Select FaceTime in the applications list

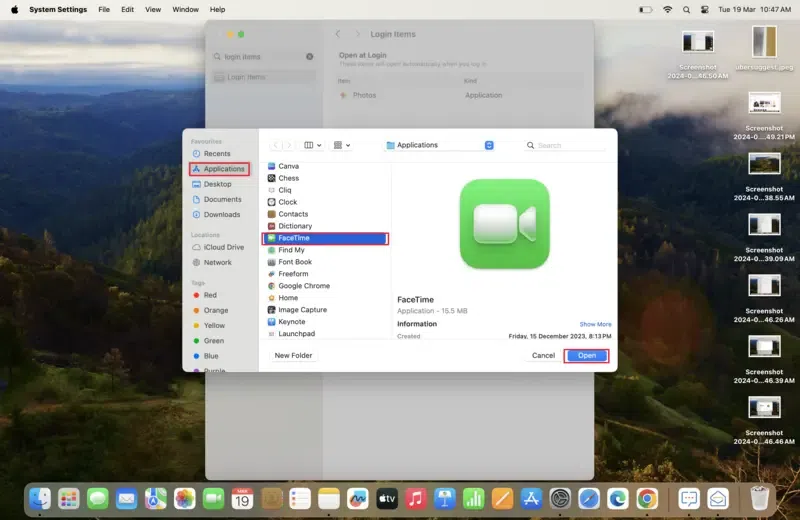(x=326, y=238)
